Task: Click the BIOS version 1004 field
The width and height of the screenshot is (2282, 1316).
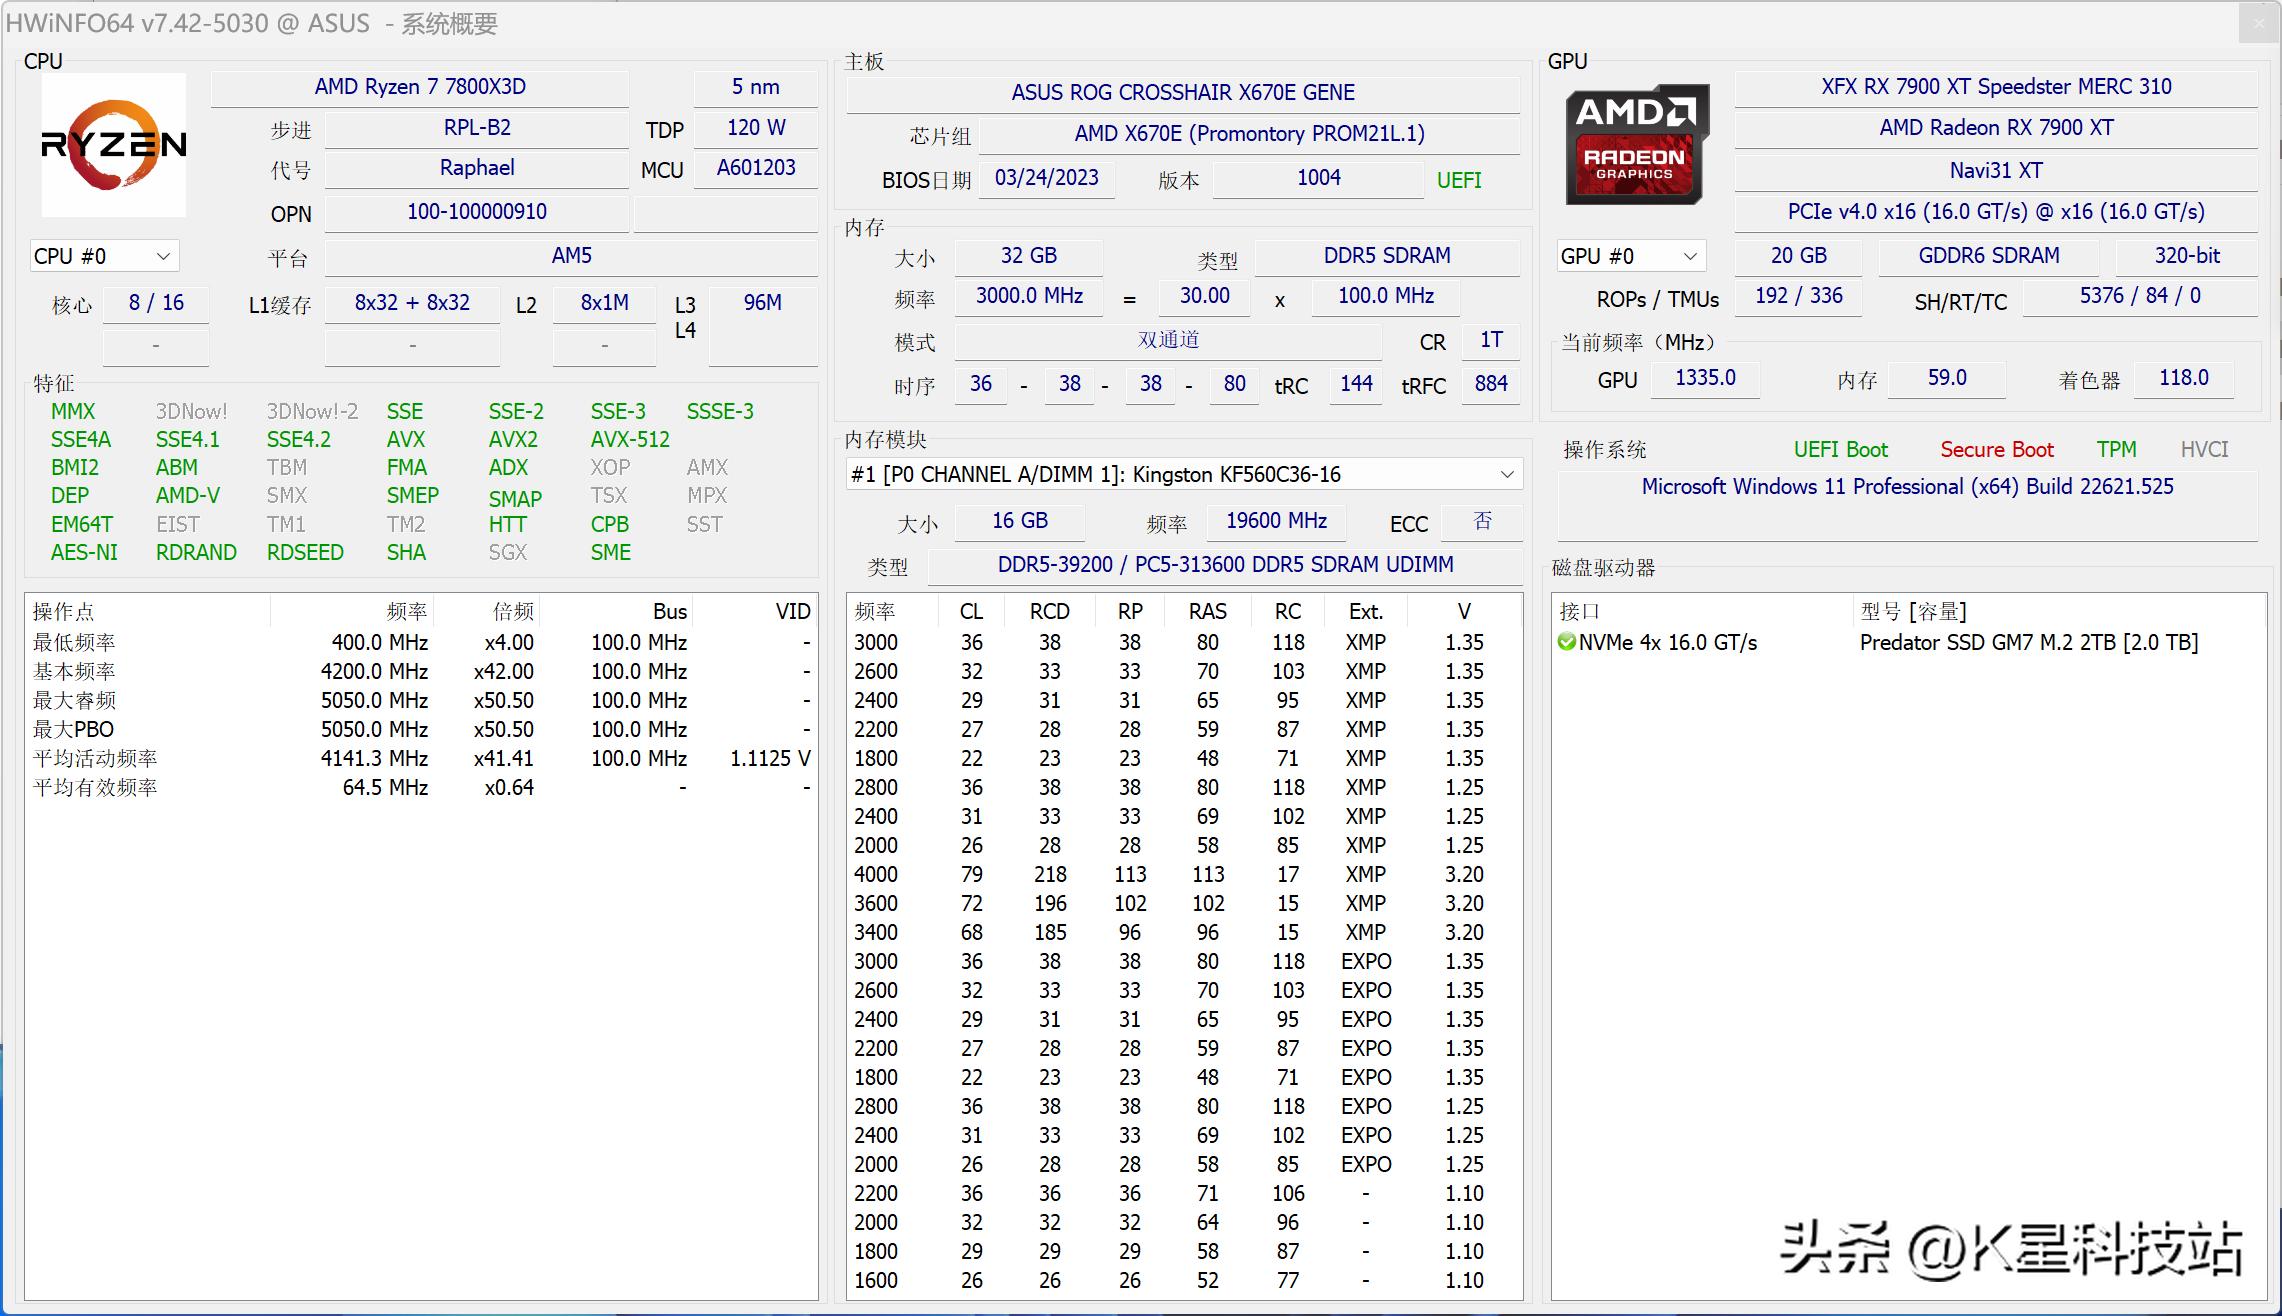Action: [x=1317, y=178]
